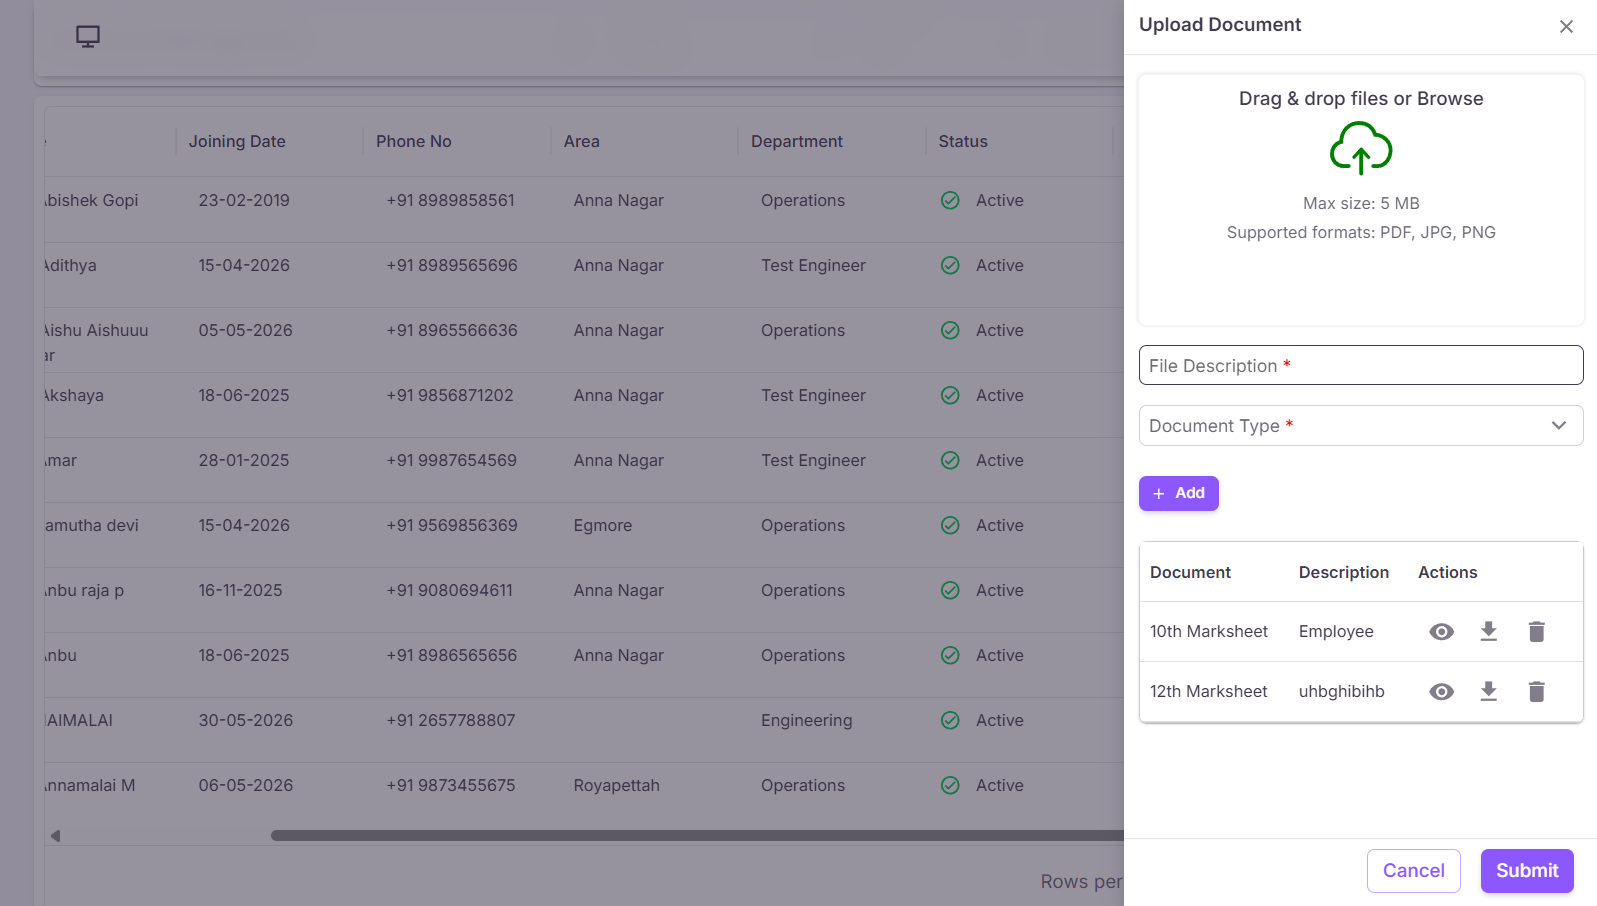Click the horizontal table scrollbar
This screenshot has height=906, width=1597.
(x=697, y=835)
